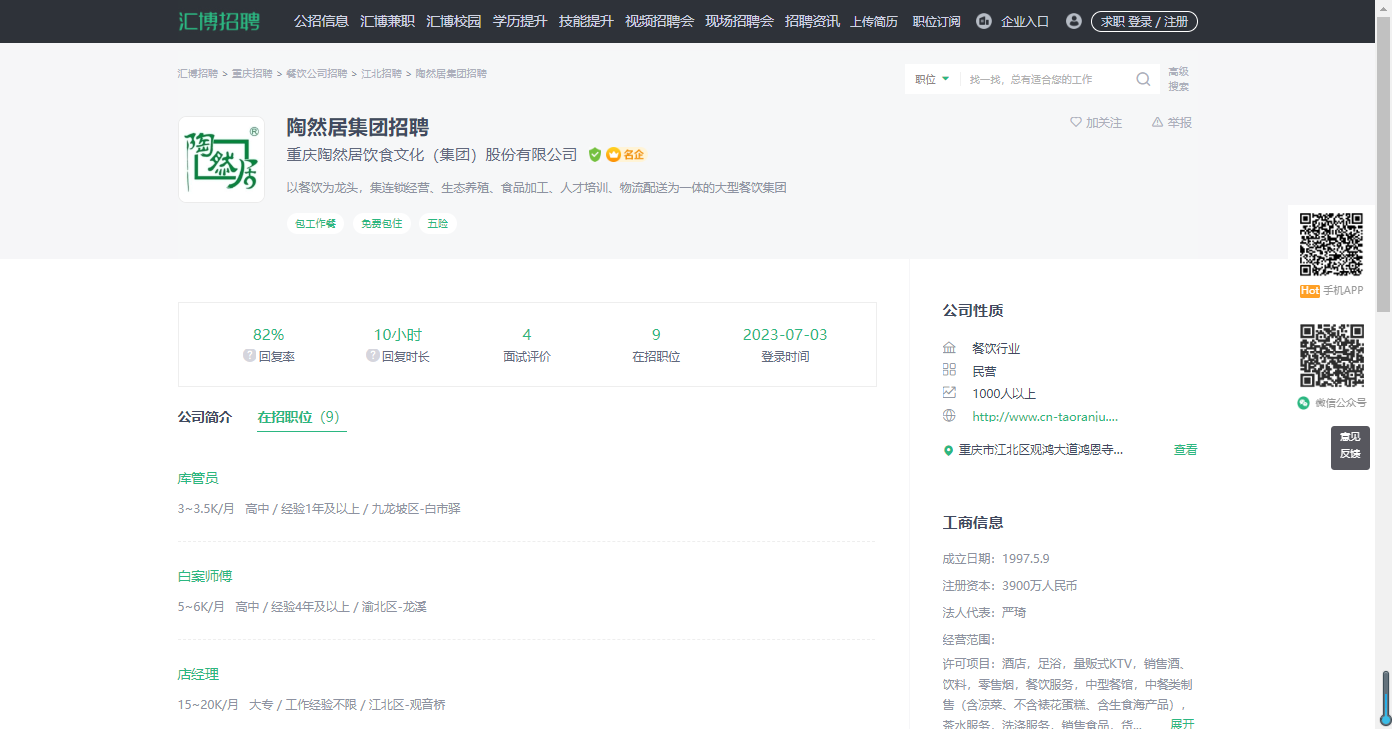
Task: Open company website http://www.cn-taoranju link
Action: (x=1045, y=416)
